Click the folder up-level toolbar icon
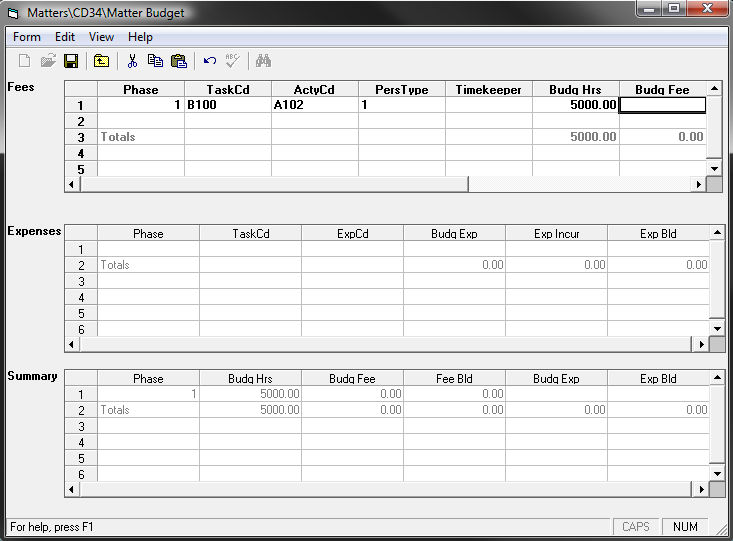This screenshot has height=541, width=733. coord(102,61)
